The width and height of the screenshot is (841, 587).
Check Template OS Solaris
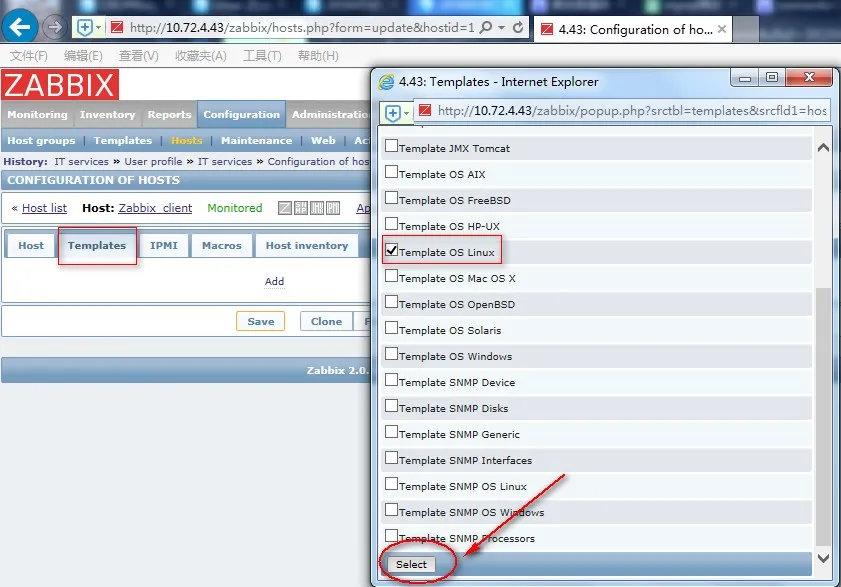(x=392, y=328)
